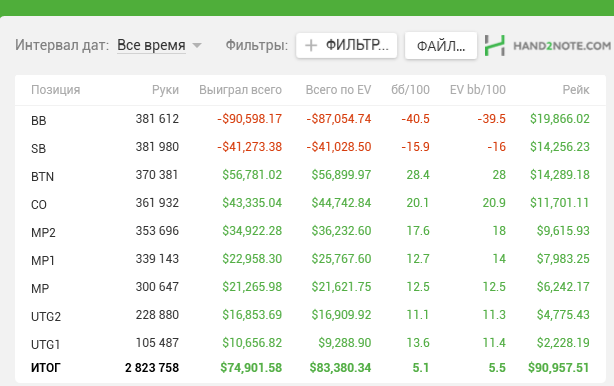
Task: Sort by the бб/100 column header
Action: click(x=410, y=90)
